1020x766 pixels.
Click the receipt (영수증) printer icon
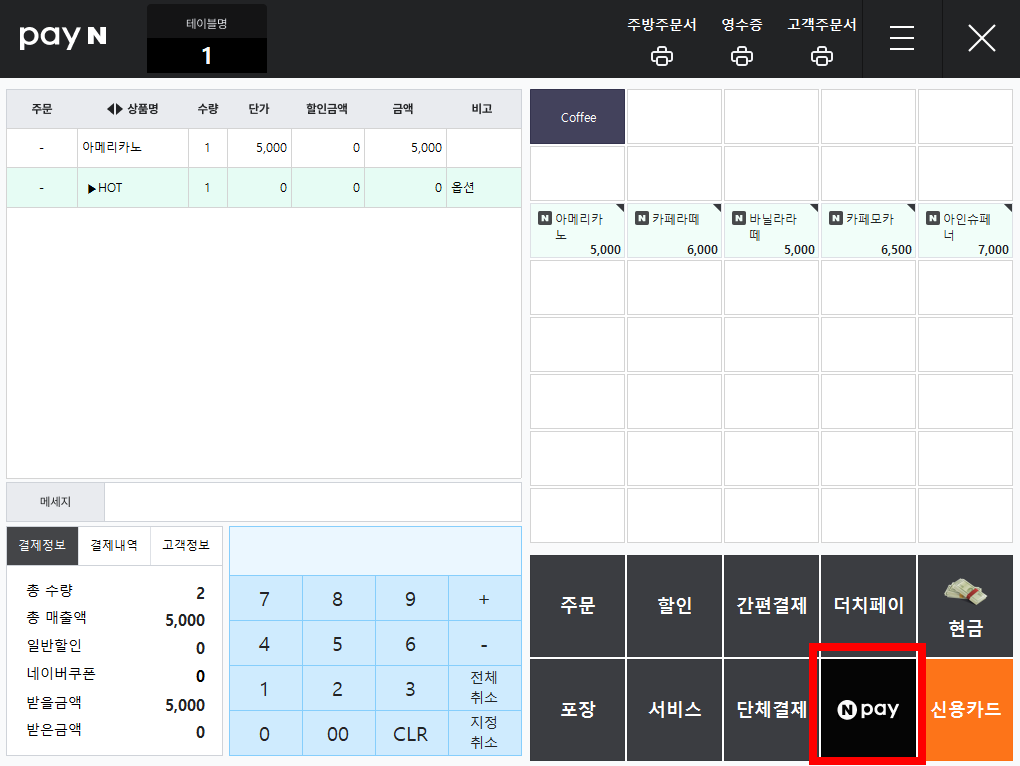coord(742,57)
